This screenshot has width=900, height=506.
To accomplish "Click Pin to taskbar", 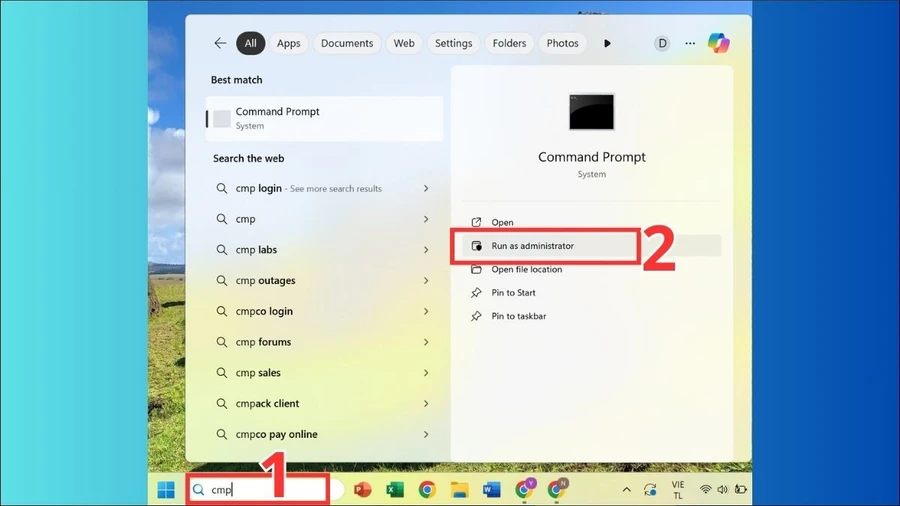I will point(591,316).
